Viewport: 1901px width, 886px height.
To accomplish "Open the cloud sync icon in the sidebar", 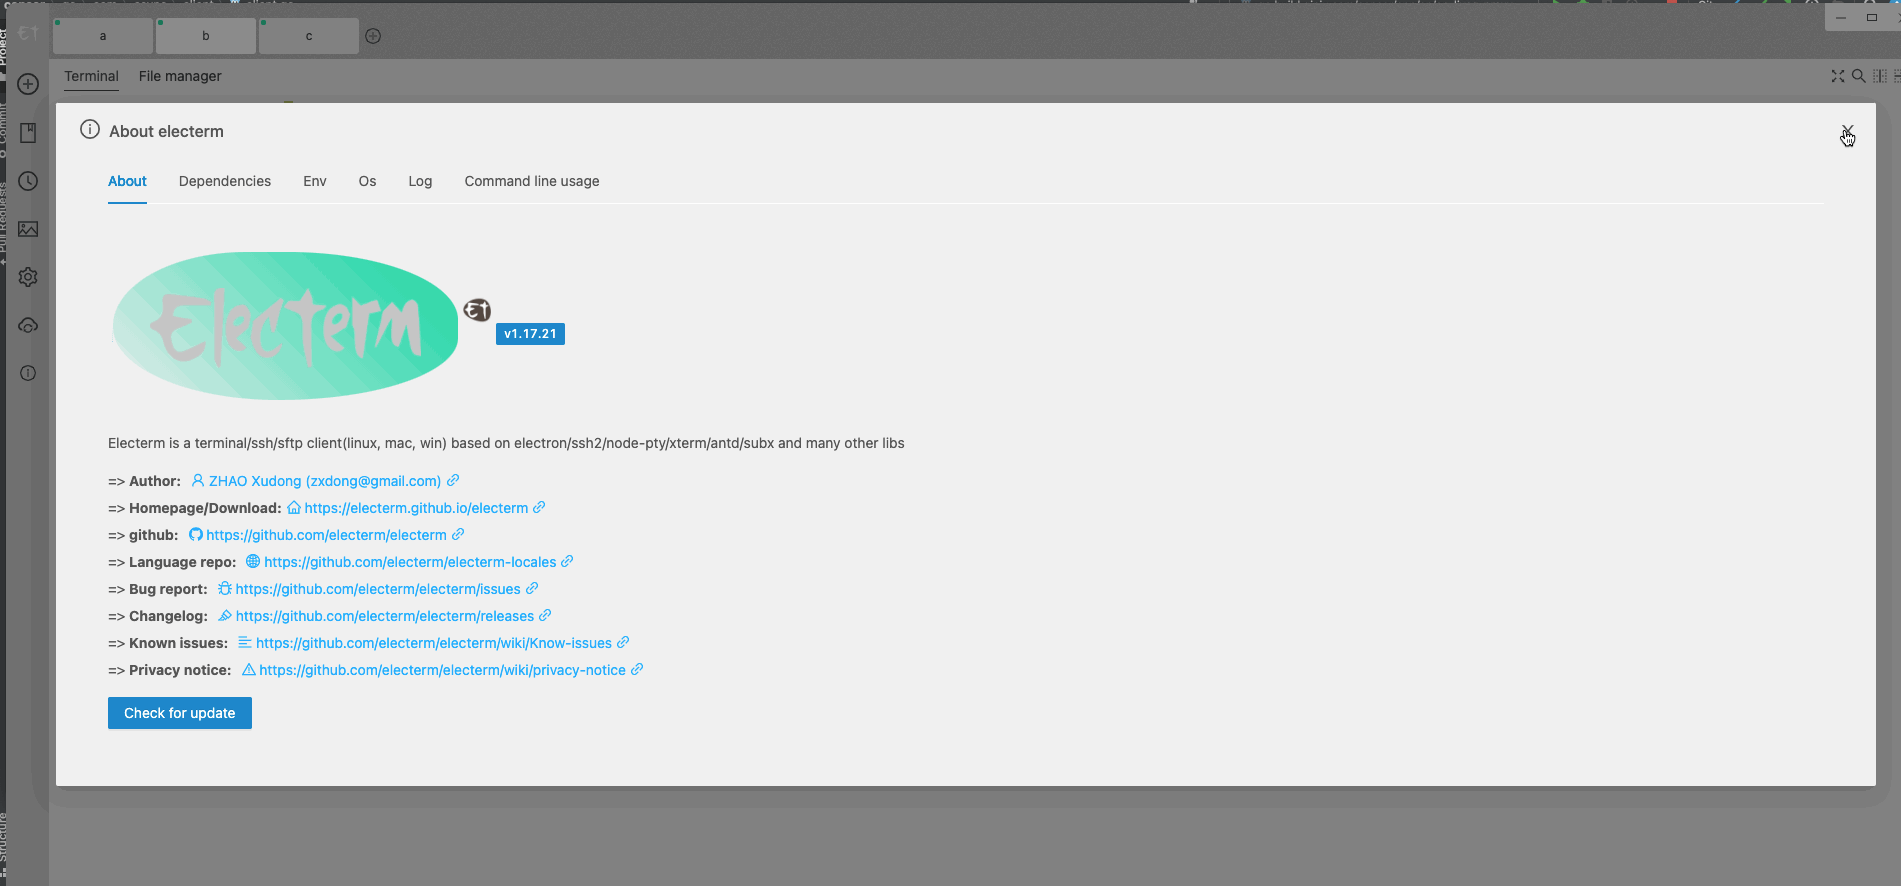I will (28, 325).
